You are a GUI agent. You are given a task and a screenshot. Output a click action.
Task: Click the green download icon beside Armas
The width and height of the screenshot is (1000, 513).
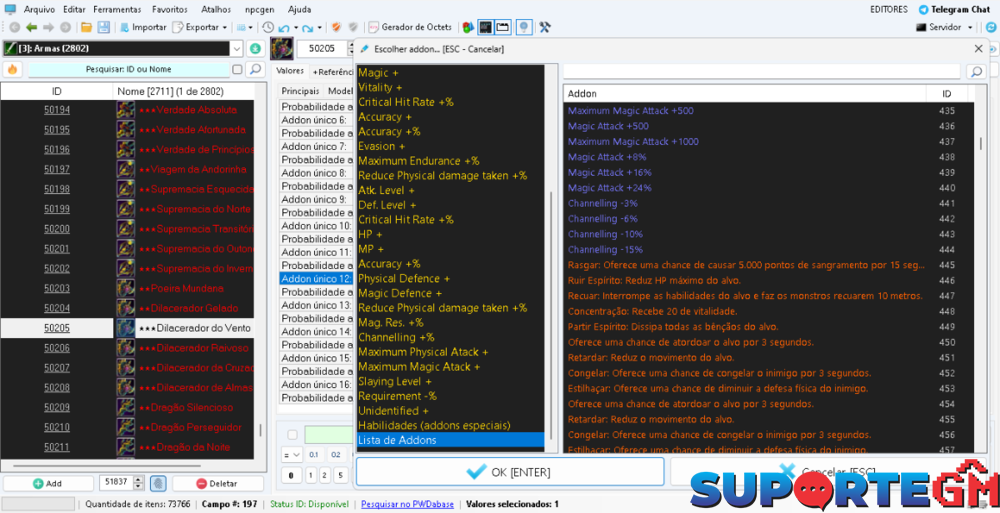click(x=256, y=48)
